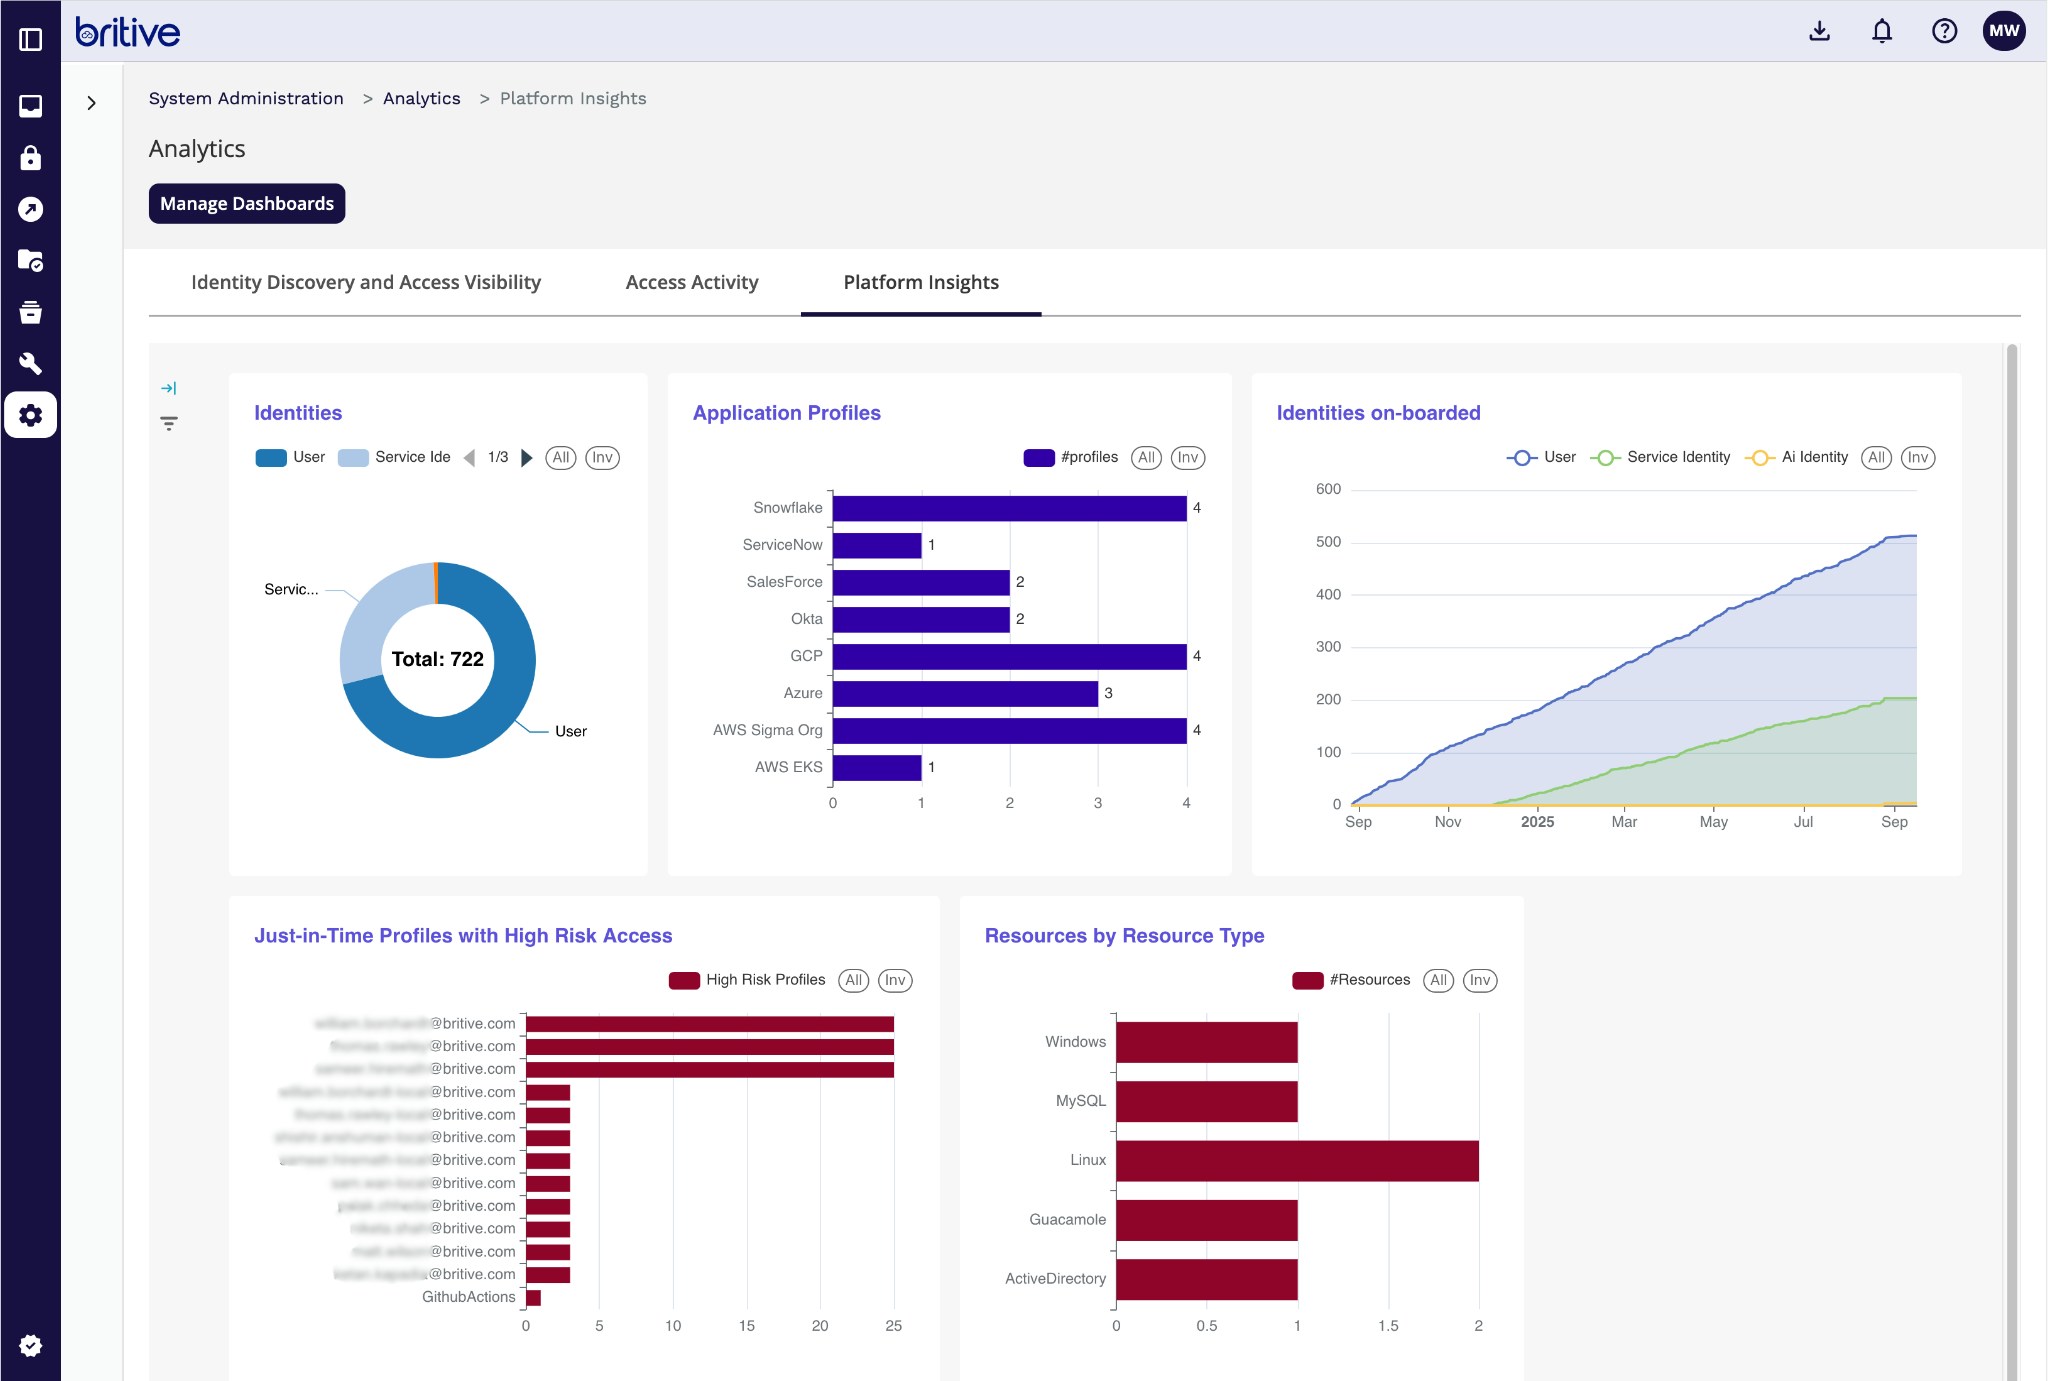Open the MW user avatar menu
The image size is (2048, 1381).
pyautogui.click(x=2003, y=31)
